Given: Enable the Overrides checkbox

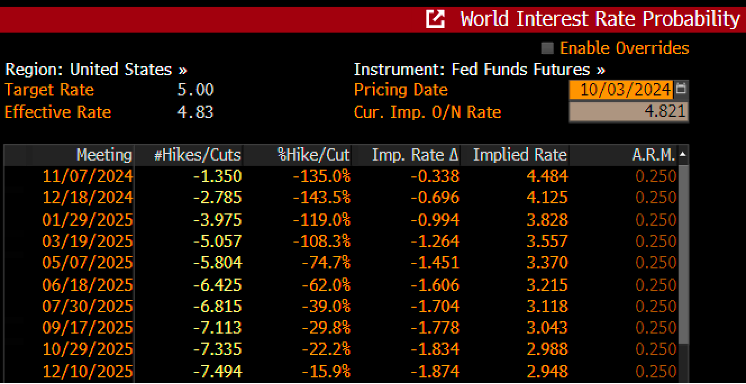Looking at the screenshot, I should [548, 48].
